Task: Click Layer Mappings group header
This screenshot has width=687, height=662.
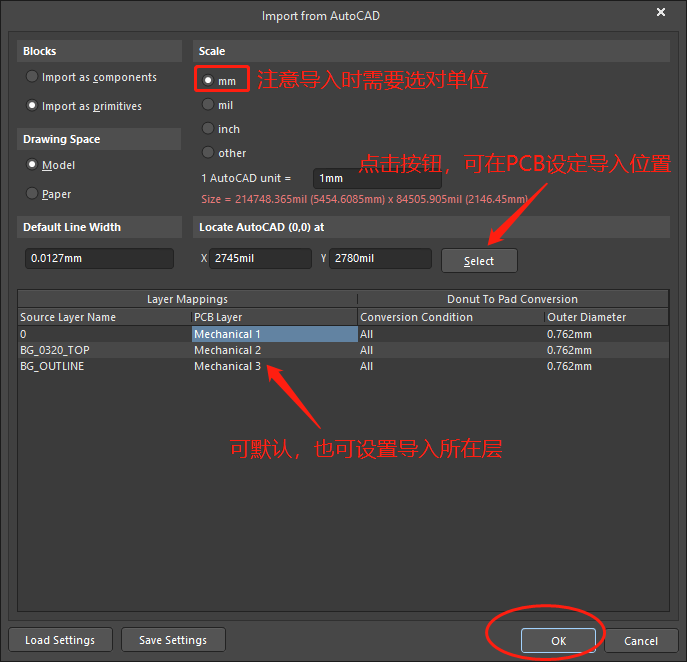Action: coord(188,299)
